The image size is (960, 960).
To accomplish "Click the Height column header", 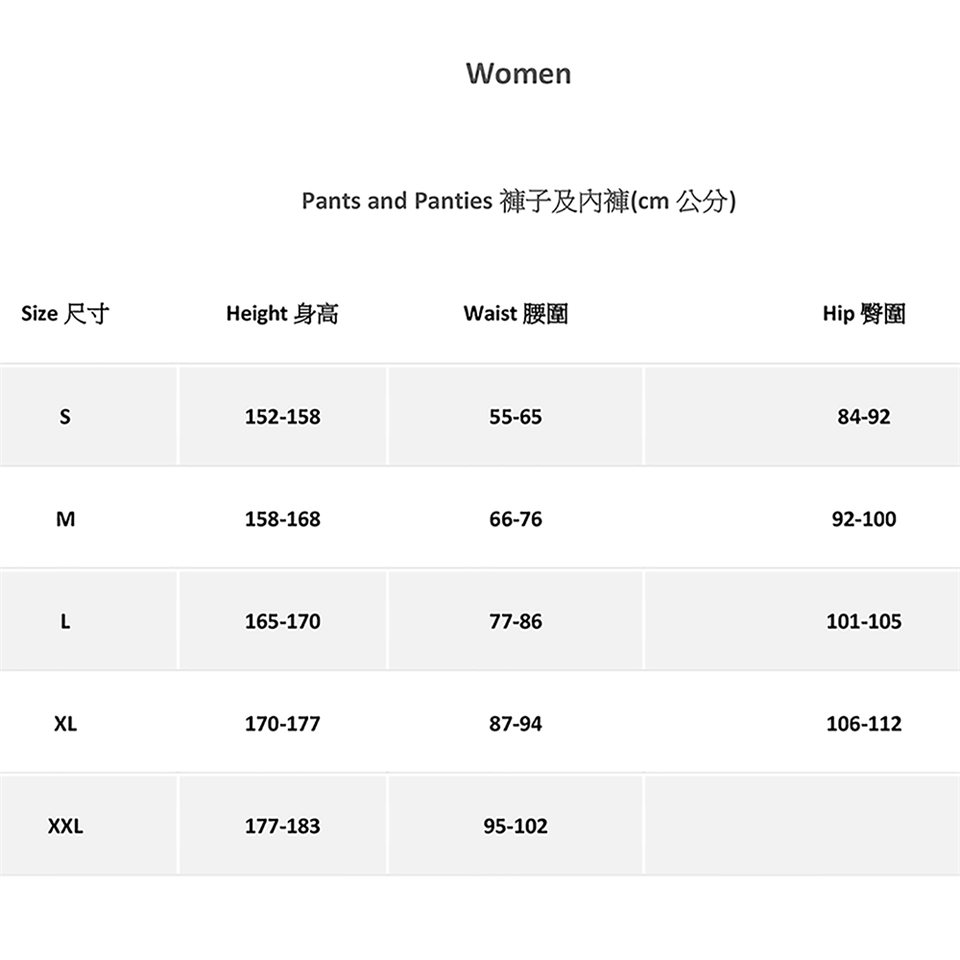I will click(282, 314).
